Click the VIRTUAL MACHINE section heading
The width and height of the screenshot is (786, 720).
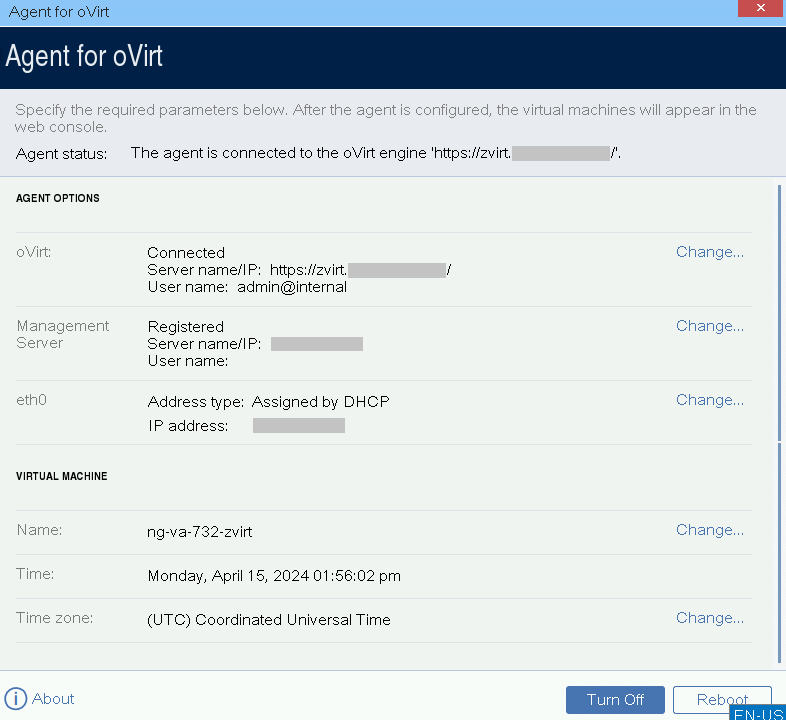pyautogui.click(x=62, y=476)
